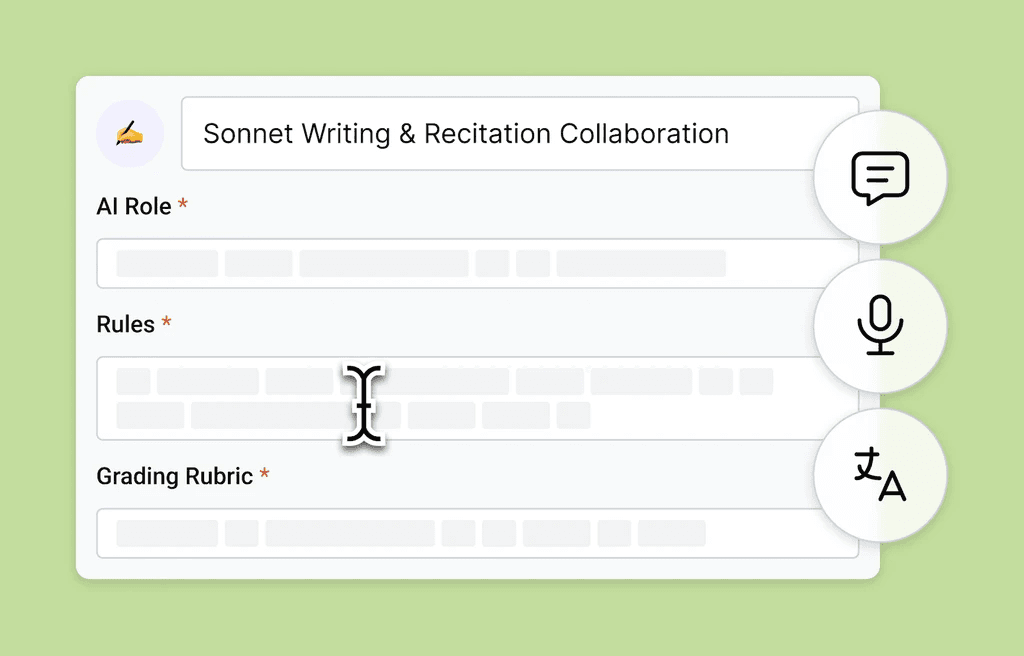The width and height of the screenshot is (1024, 656).
Task: Open the language translation button
Action: [880, 474]
